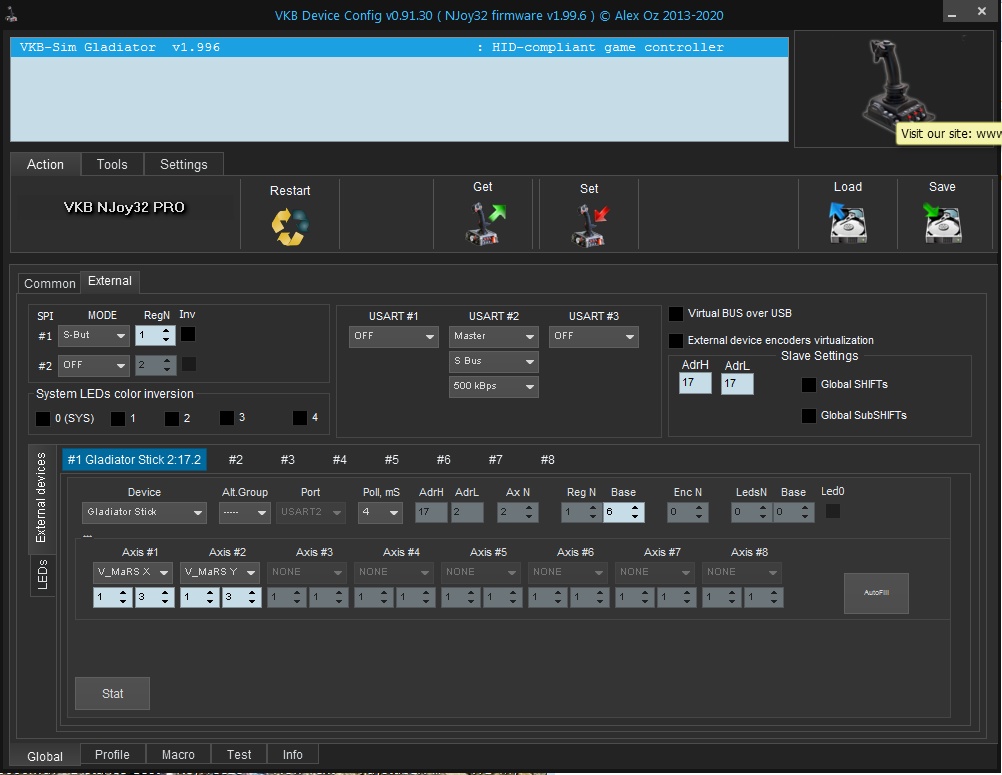Select external device tab #2
The image size is (1002, 775).
tap(236, 460)
